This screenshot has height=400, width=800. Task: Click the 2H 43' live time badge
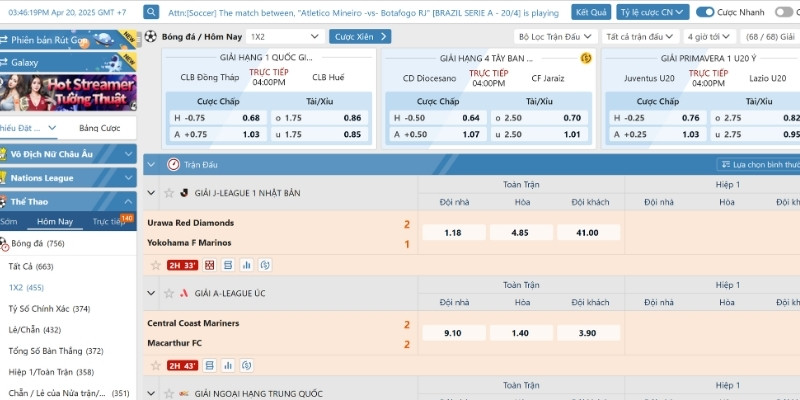182,366
